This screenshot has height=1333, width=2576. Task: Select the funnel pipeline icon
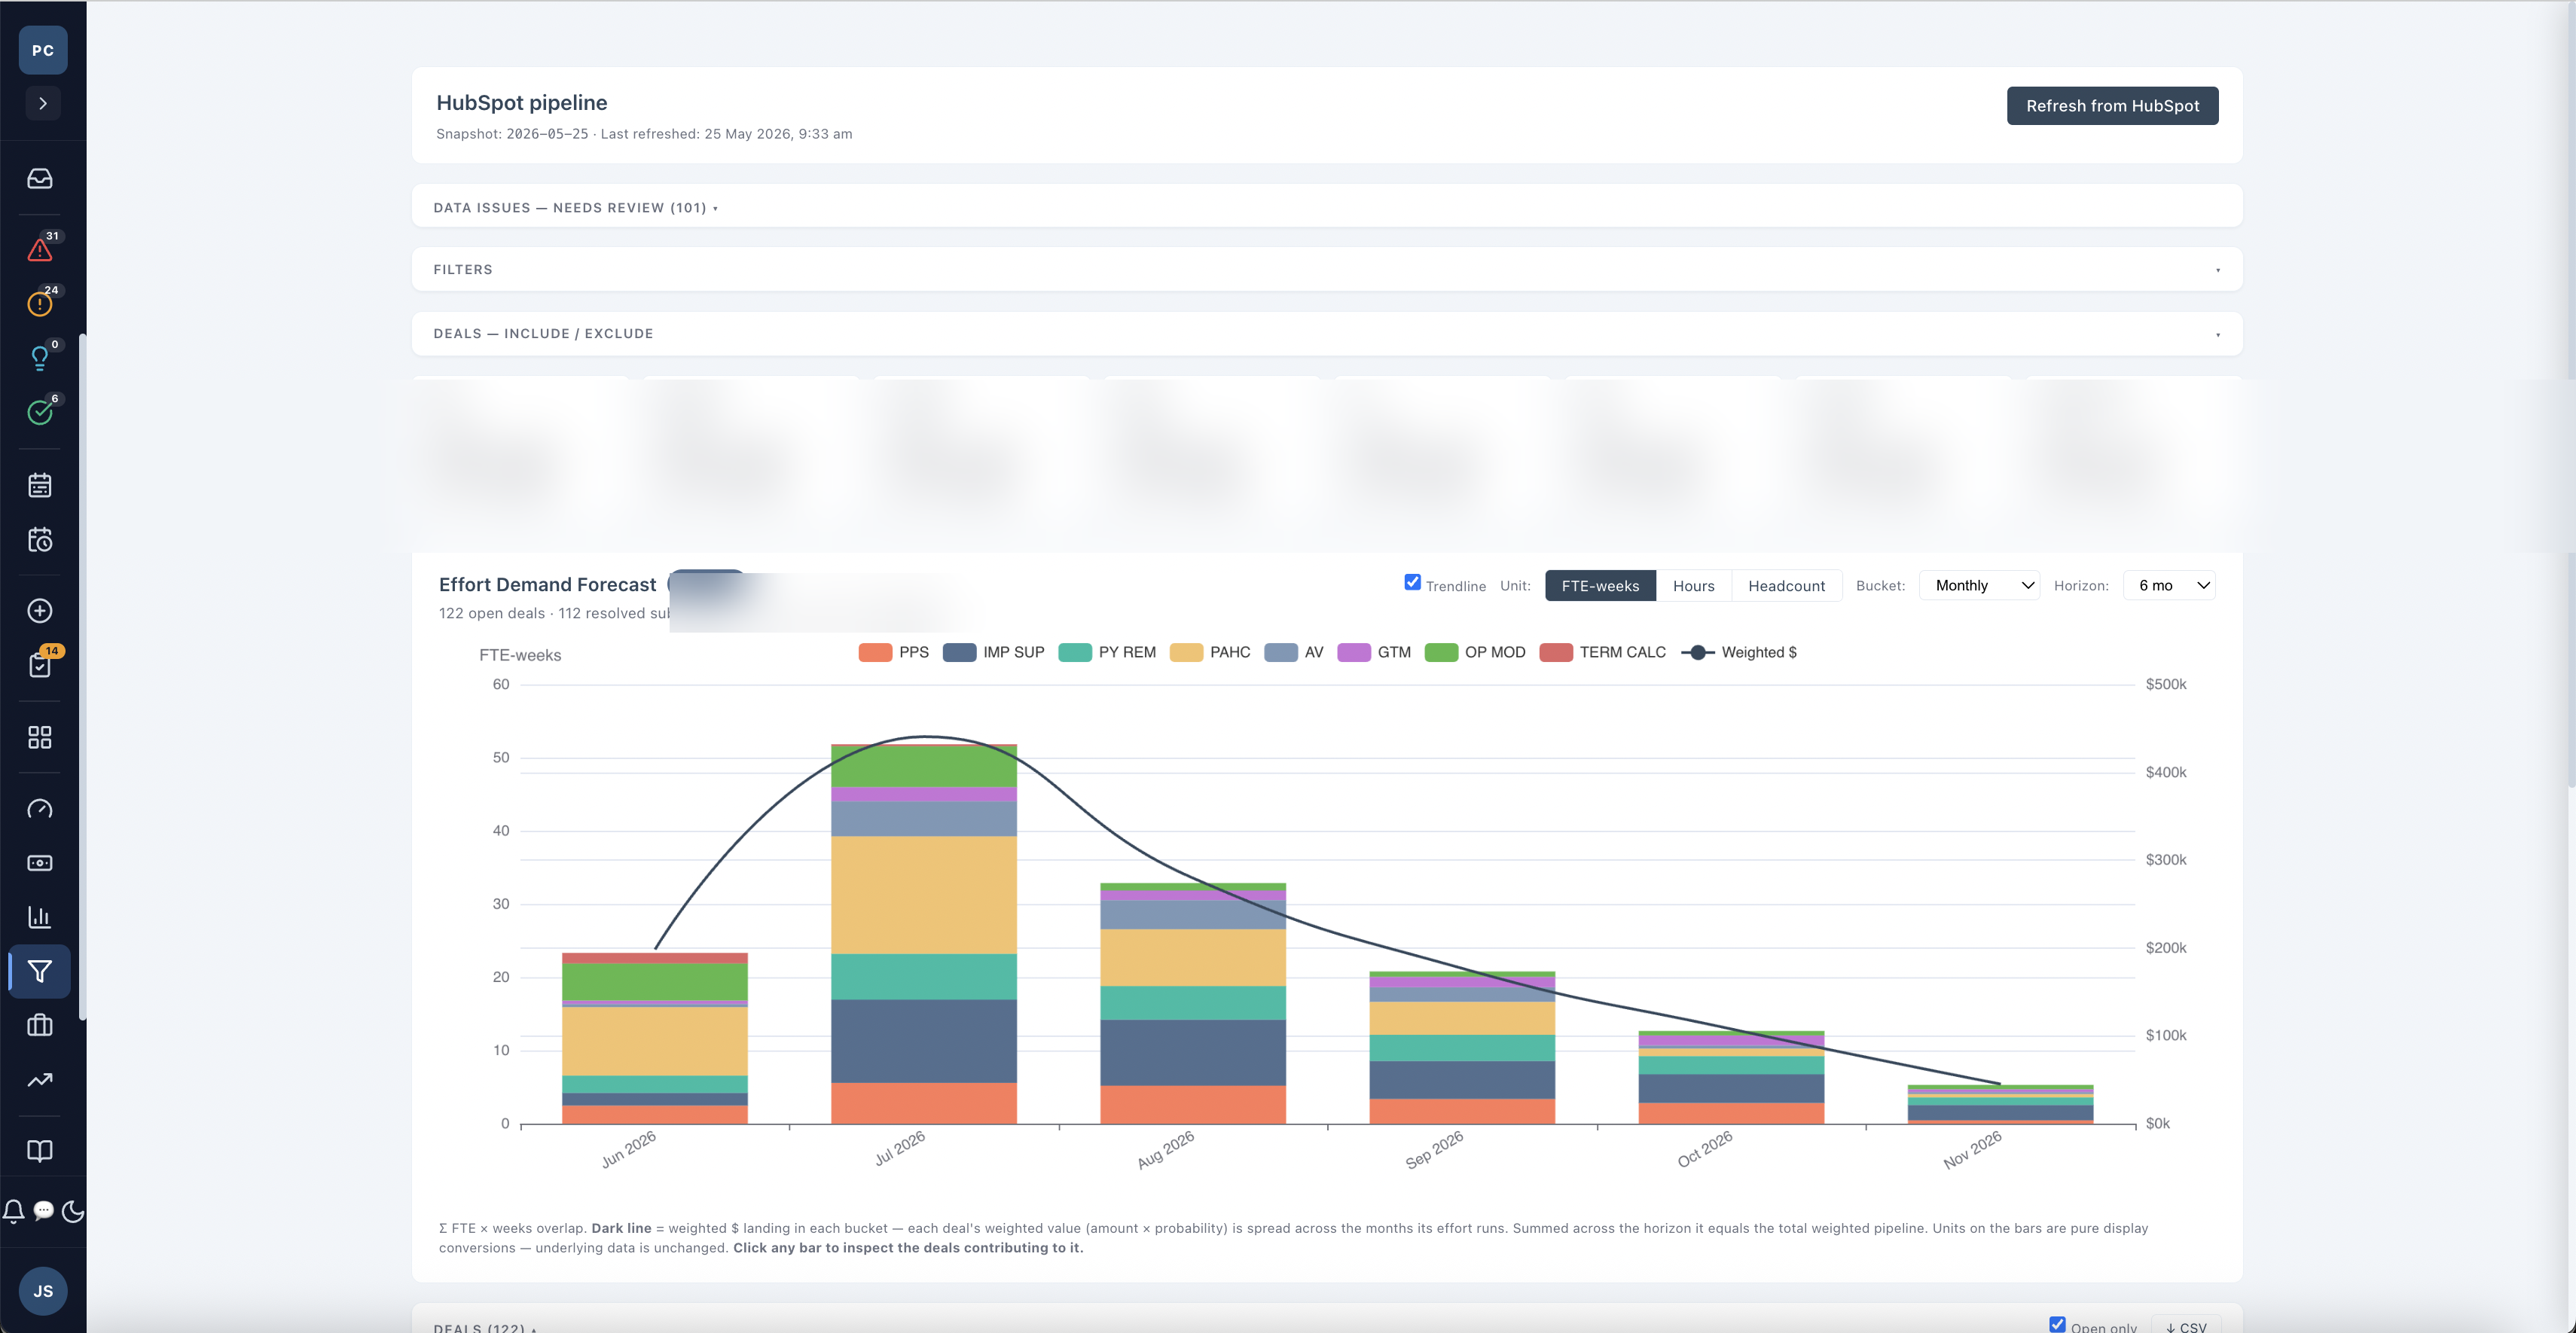pos(40,971)
